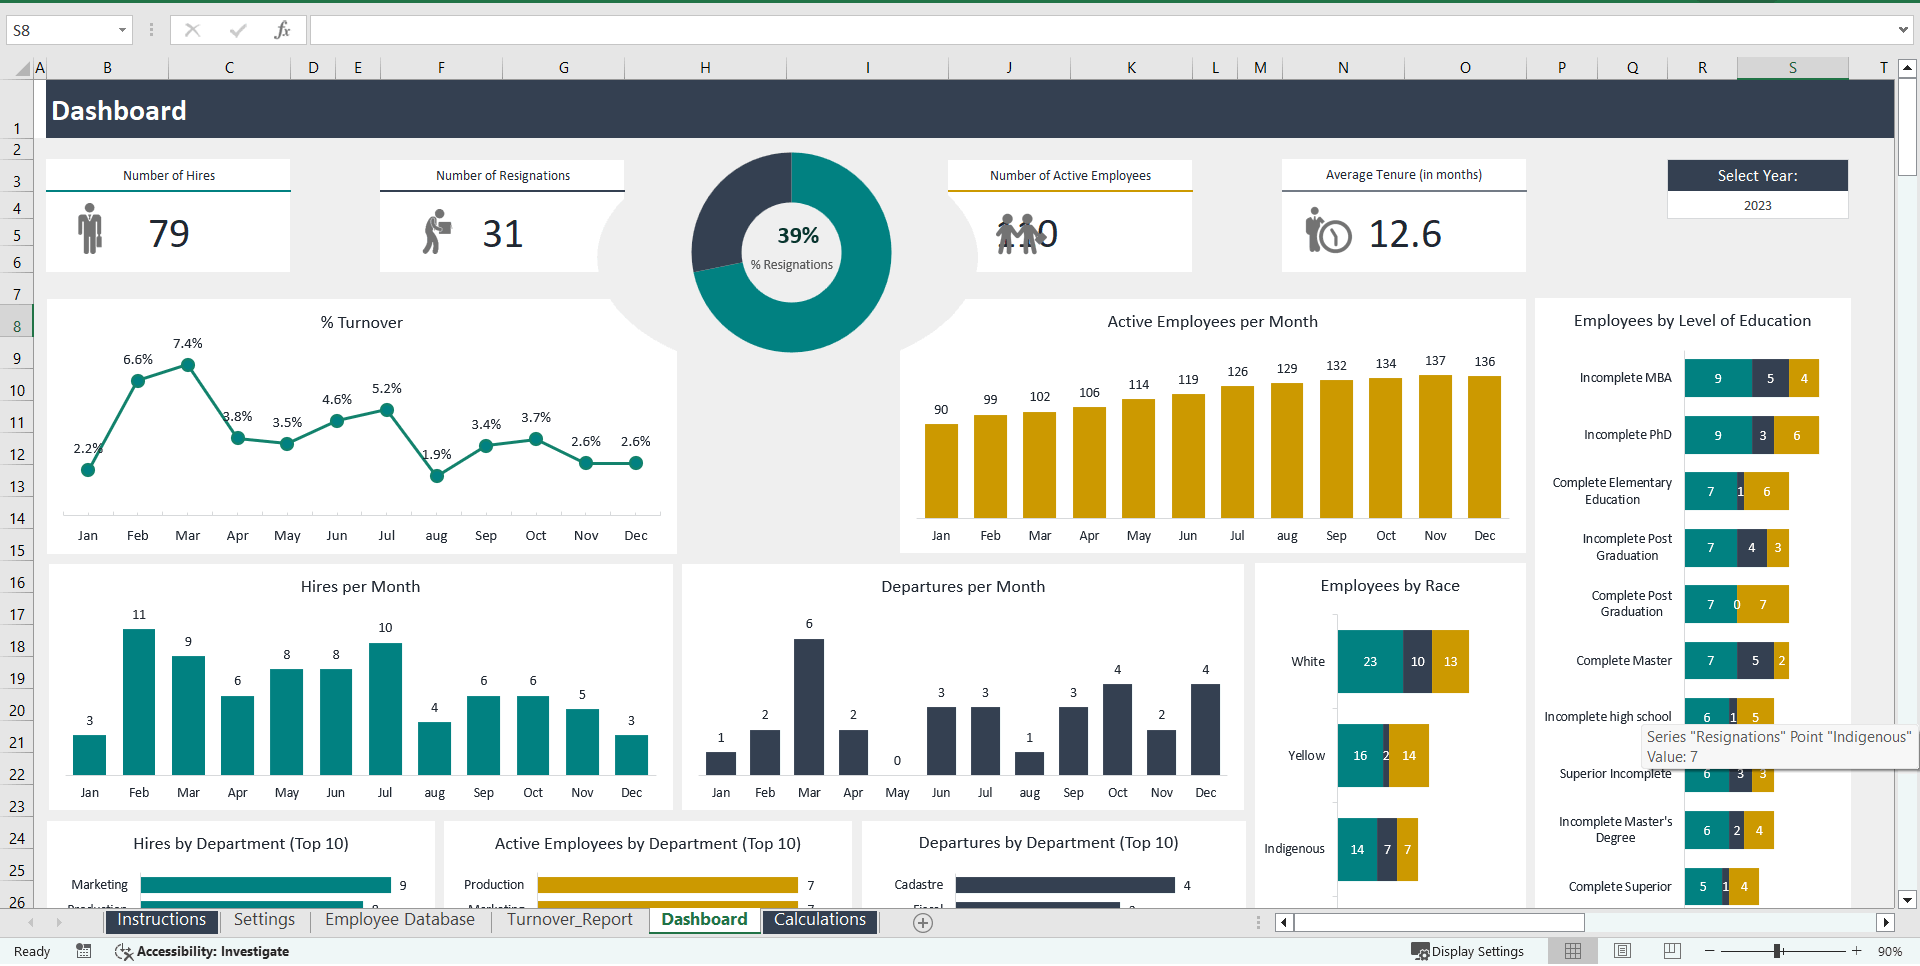Switch to Page Layout view icon
Viewport: 1920px width, 966px height.
(x=1622, y=951)
